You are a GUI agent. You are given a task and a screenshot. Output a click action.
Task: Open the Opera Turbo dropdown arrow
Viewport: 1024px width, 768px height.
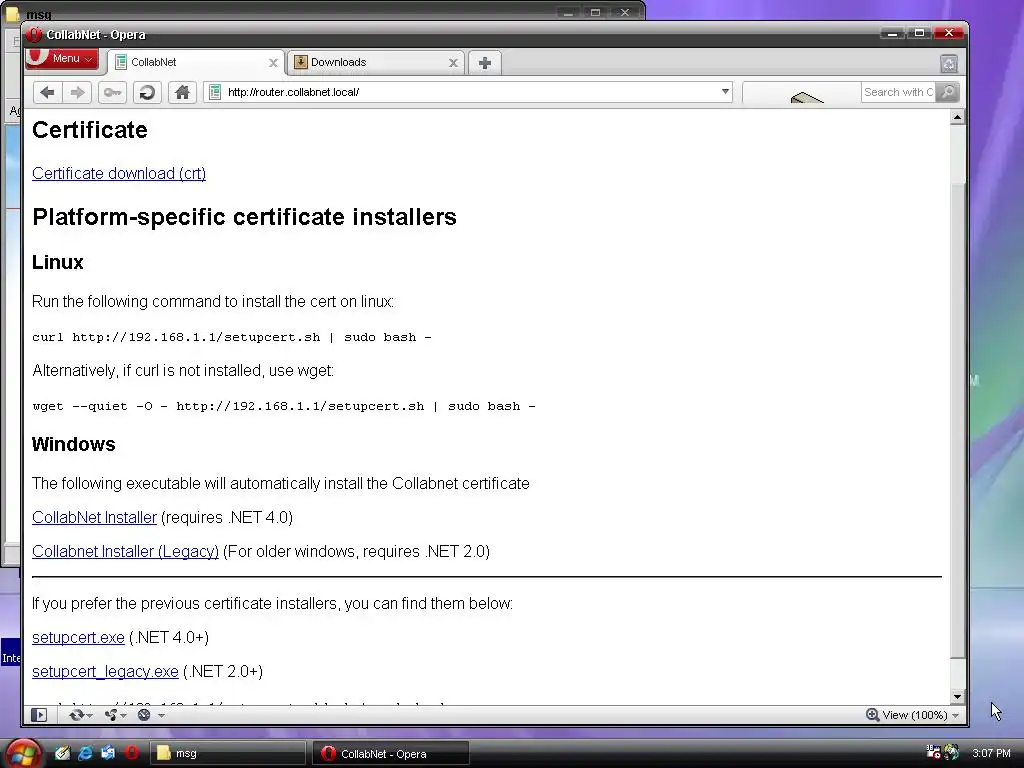tap(161, 716)
